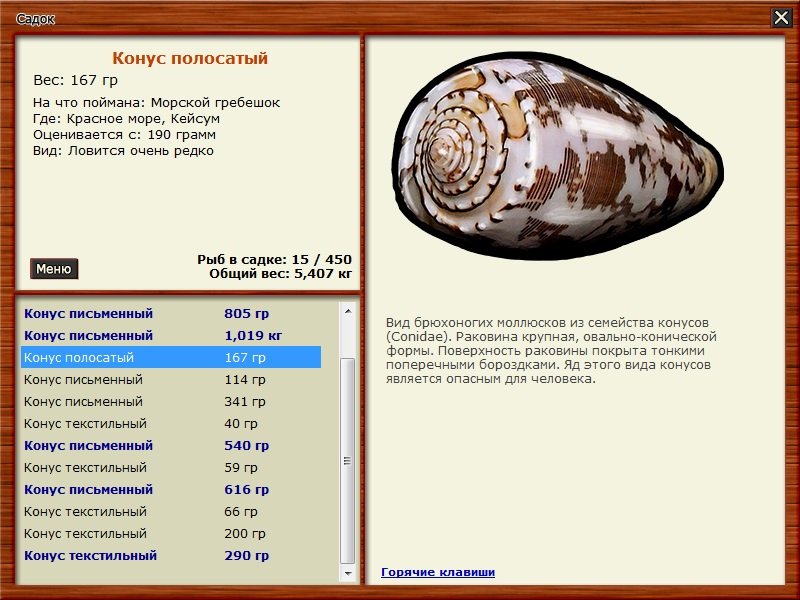Viewport: 800px width, 600px height.
Task: Click Общий вес: 5,407 кг text
Action: (281, 273)
